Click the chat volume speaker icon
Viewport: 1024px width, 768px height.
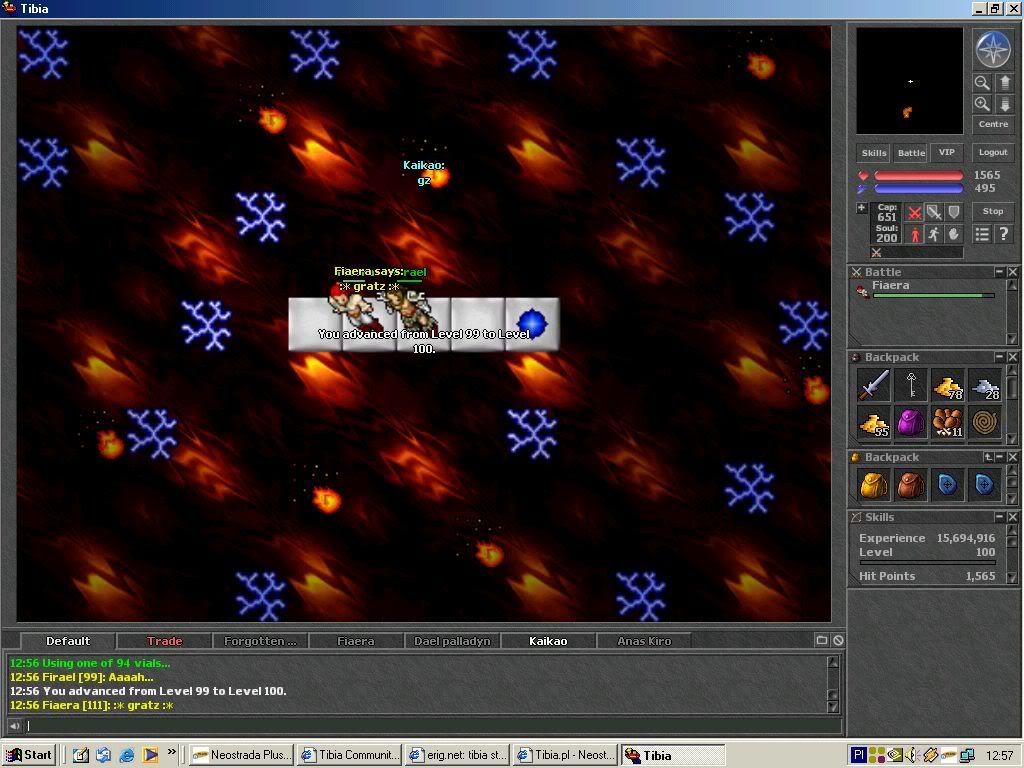14,726
